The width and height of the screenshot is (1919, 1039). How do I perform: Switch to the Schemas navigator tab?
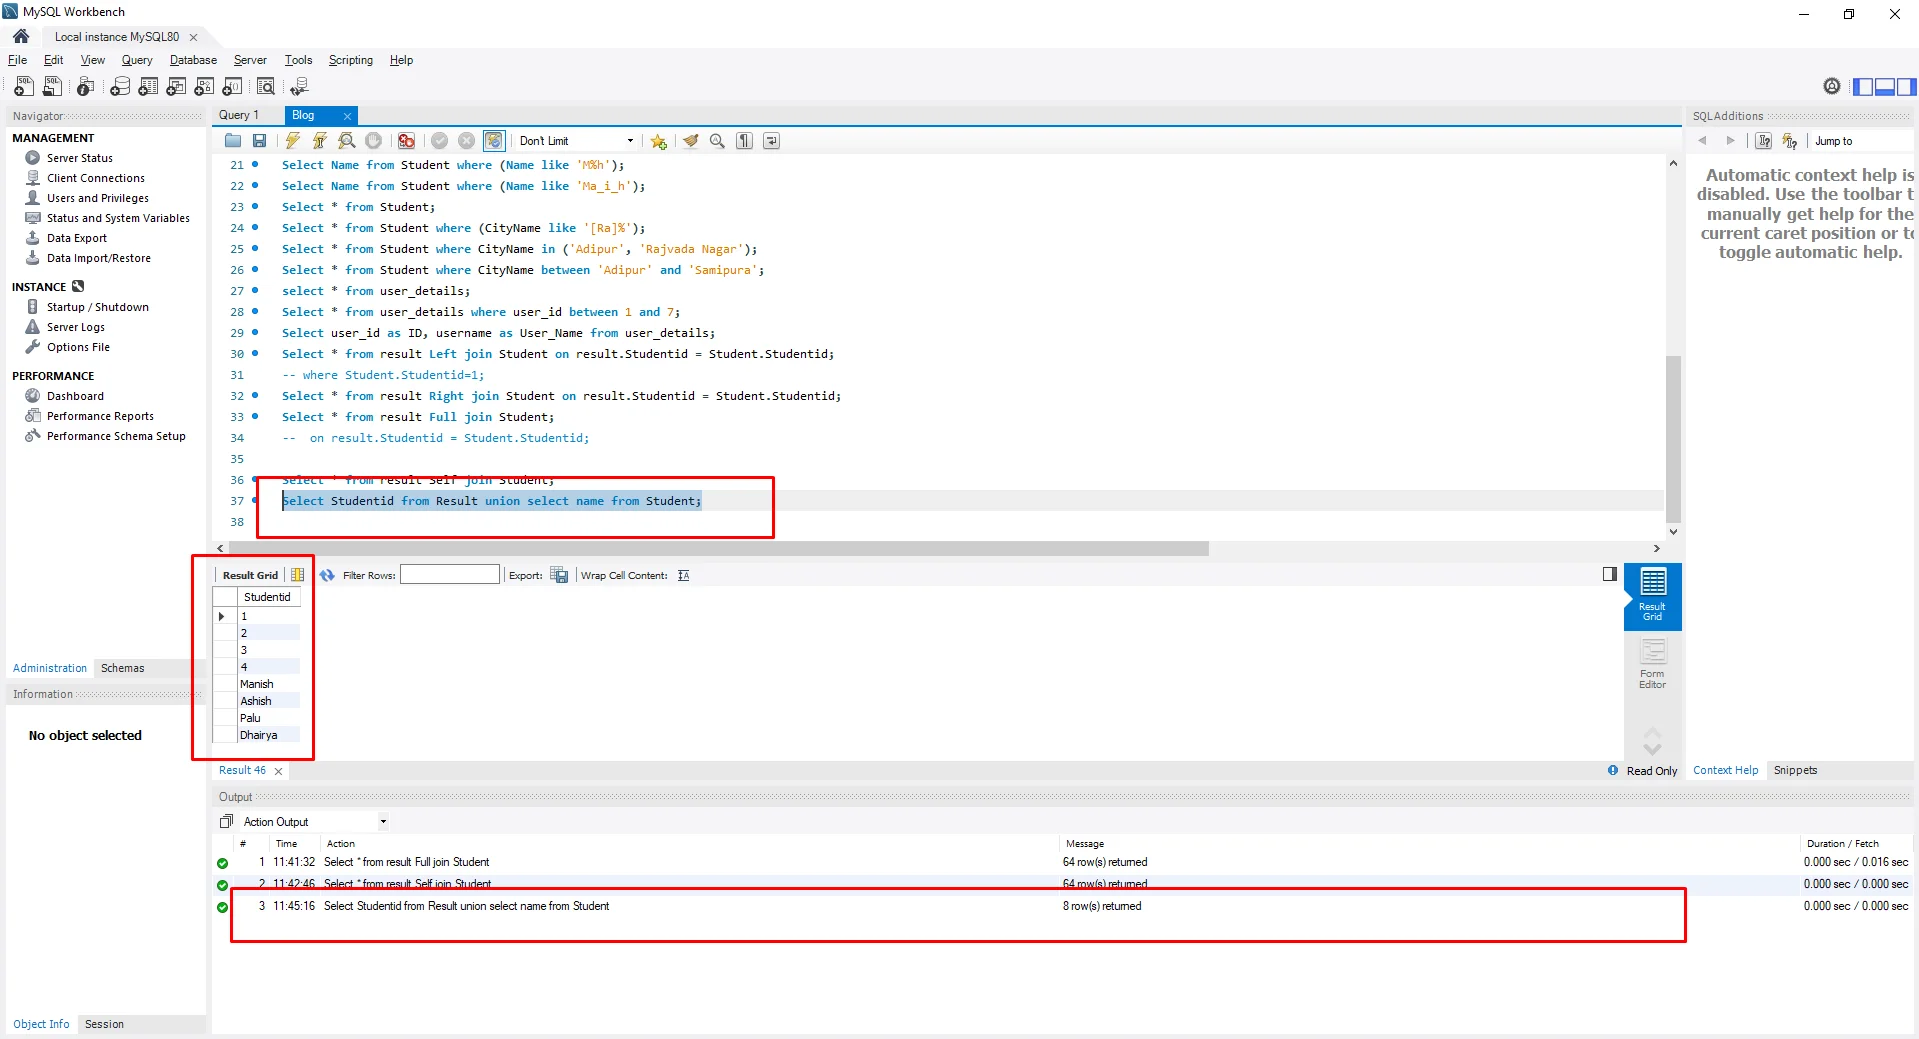click(122, 668)
